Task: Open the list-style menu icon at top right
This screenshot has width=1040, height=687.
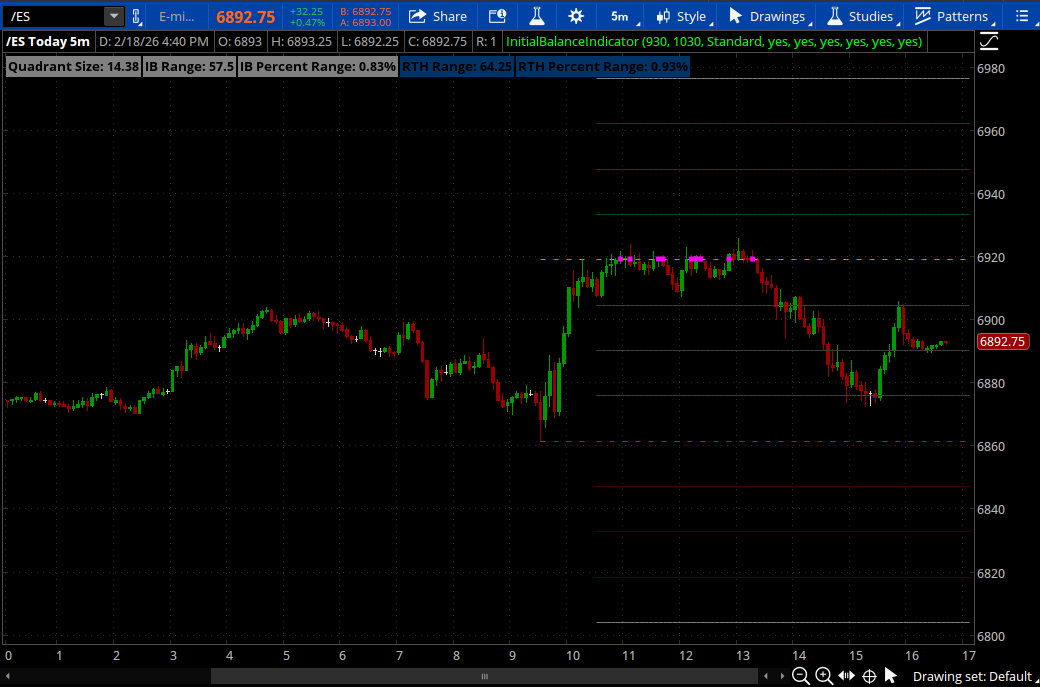Action: click(x=1020, y=16)
